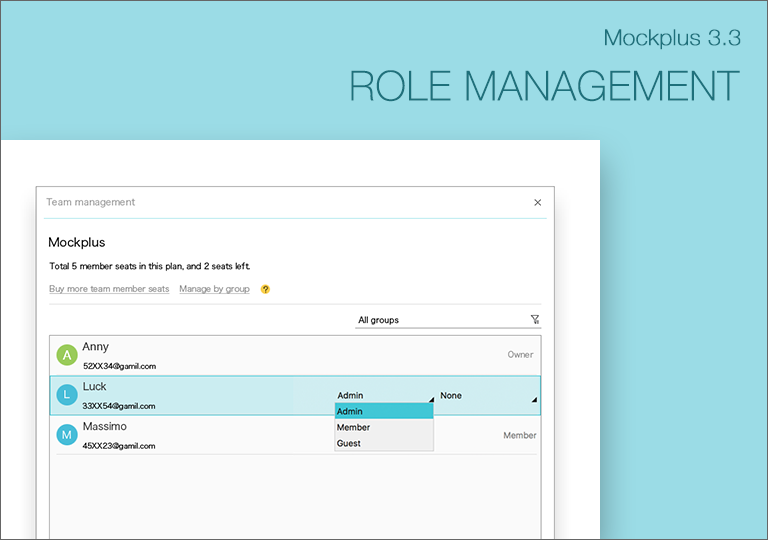The width and height of the screenshot is (768, 540).
Task: Click the filter funnel icon beside All groups
Action: [x=535, y=319]
